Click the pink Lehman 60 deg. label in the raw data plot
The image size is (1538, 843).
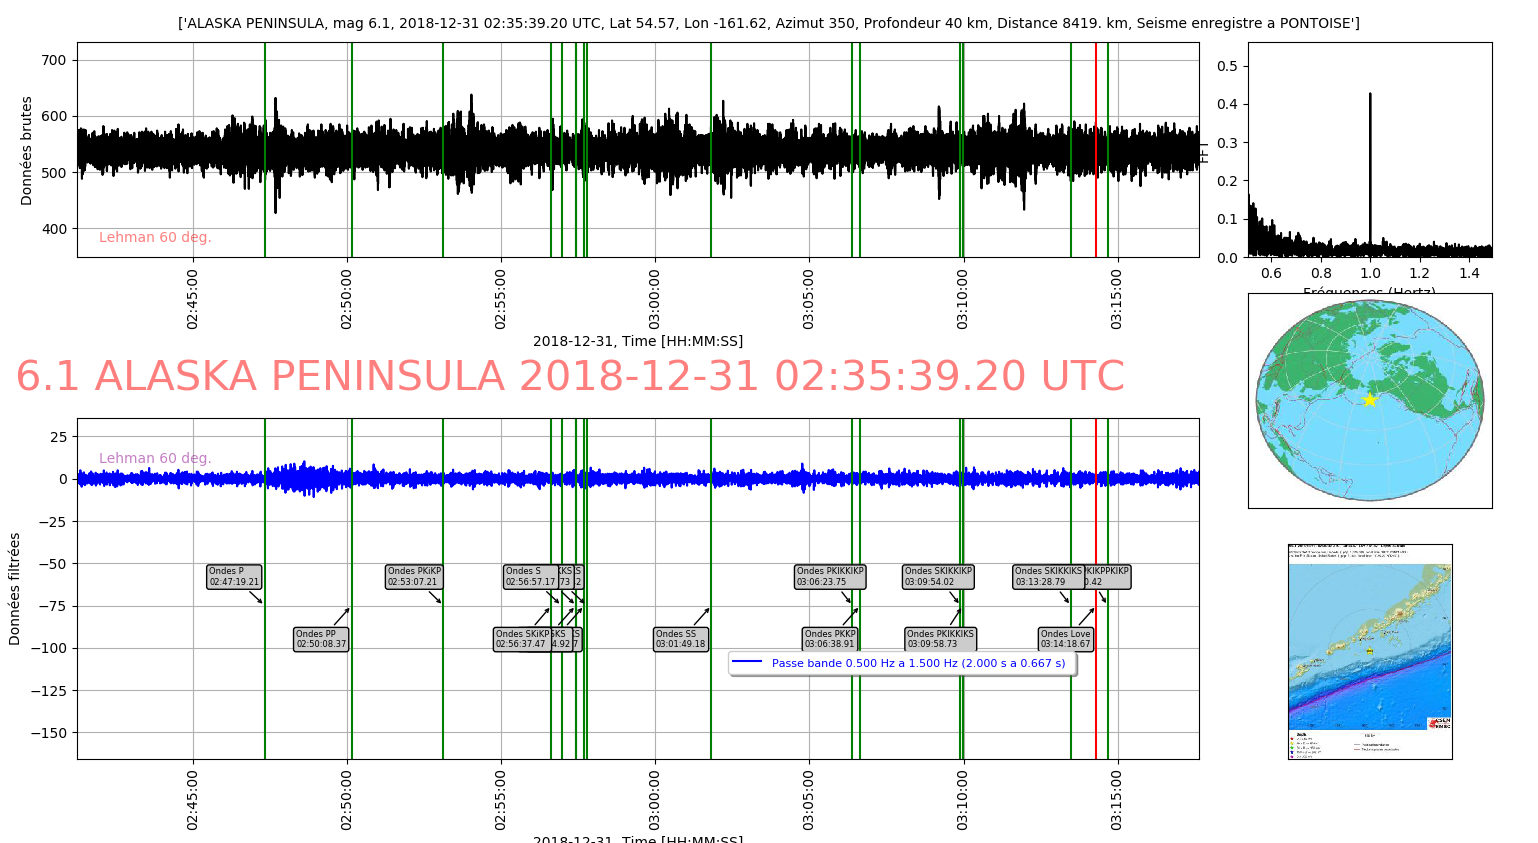(x=155, y=238)
